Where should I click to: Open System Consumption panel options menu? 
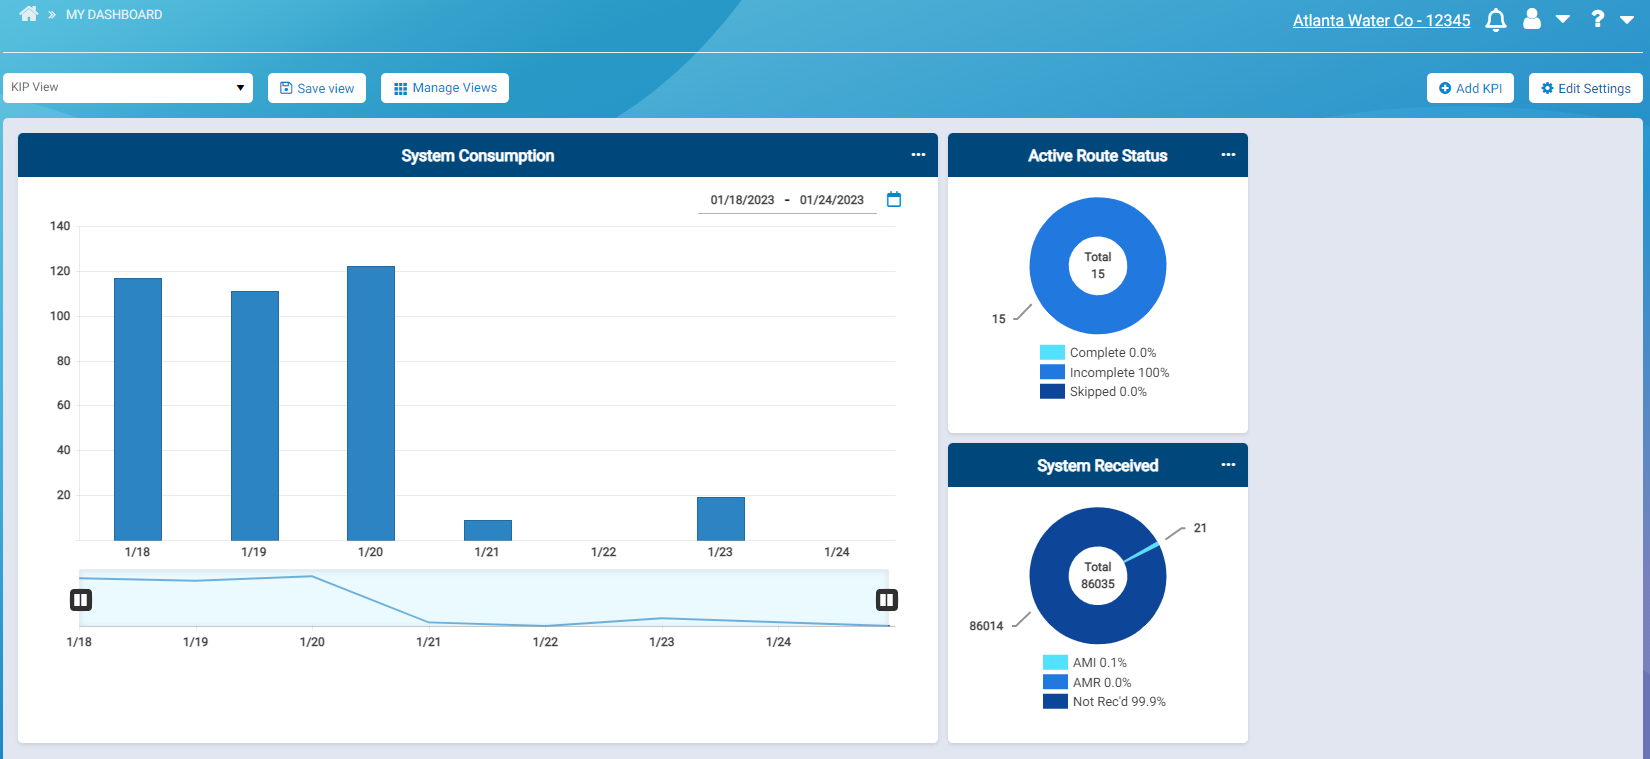(918, 155)
